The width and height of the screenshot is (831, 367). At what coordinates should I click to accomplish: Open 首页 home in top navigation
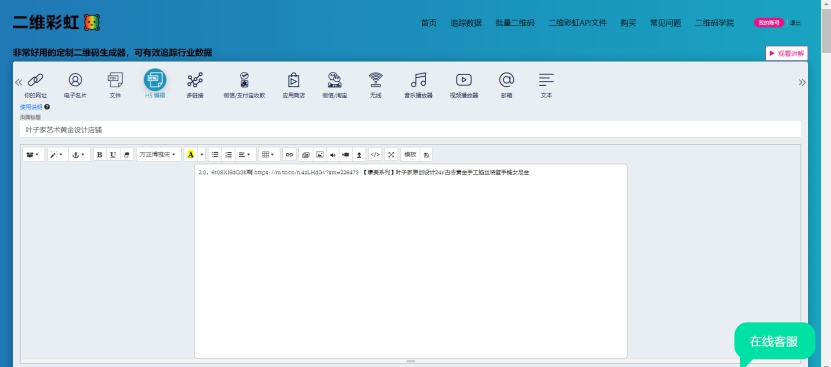(x=429, y=23)
